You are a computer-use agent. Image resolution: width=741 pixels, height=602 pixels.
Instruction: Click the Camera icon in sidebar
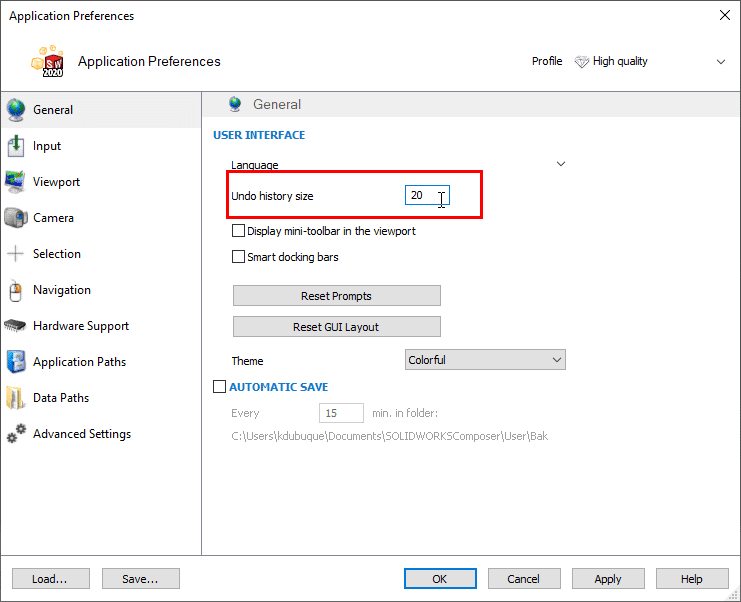pos(16,218)
